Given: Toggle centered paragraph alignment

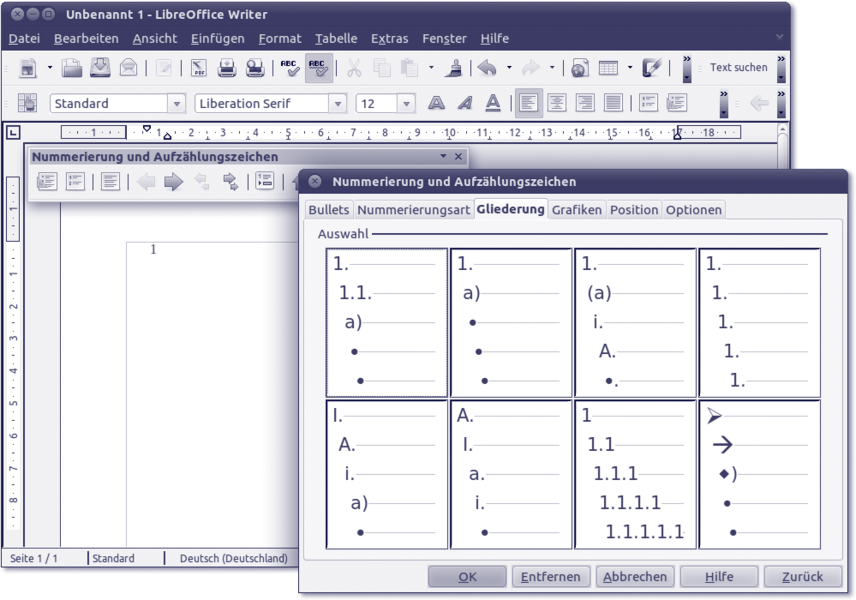Looking at the screenshot, I should click(556, 103).
